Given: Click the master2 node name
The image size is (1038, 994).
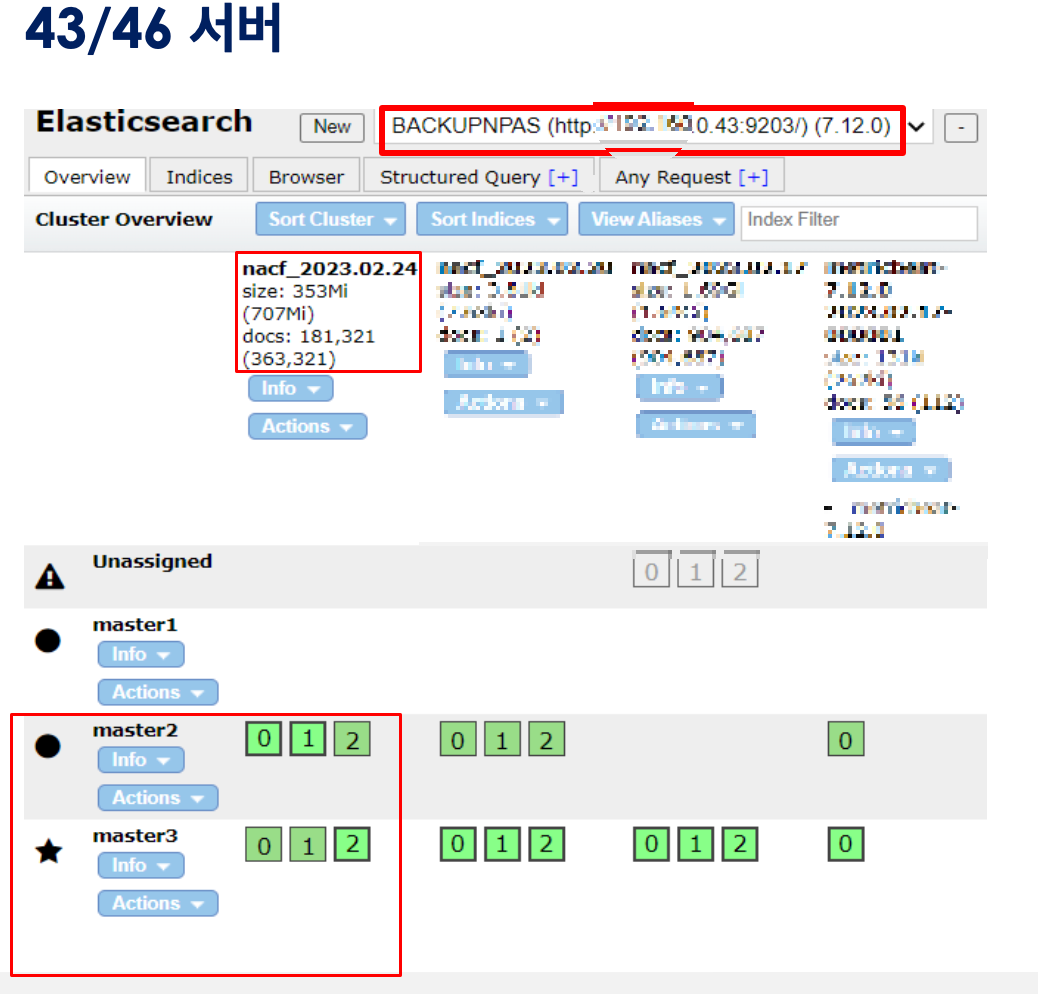Looking at the screenshot, I should (x=135, y=731).
